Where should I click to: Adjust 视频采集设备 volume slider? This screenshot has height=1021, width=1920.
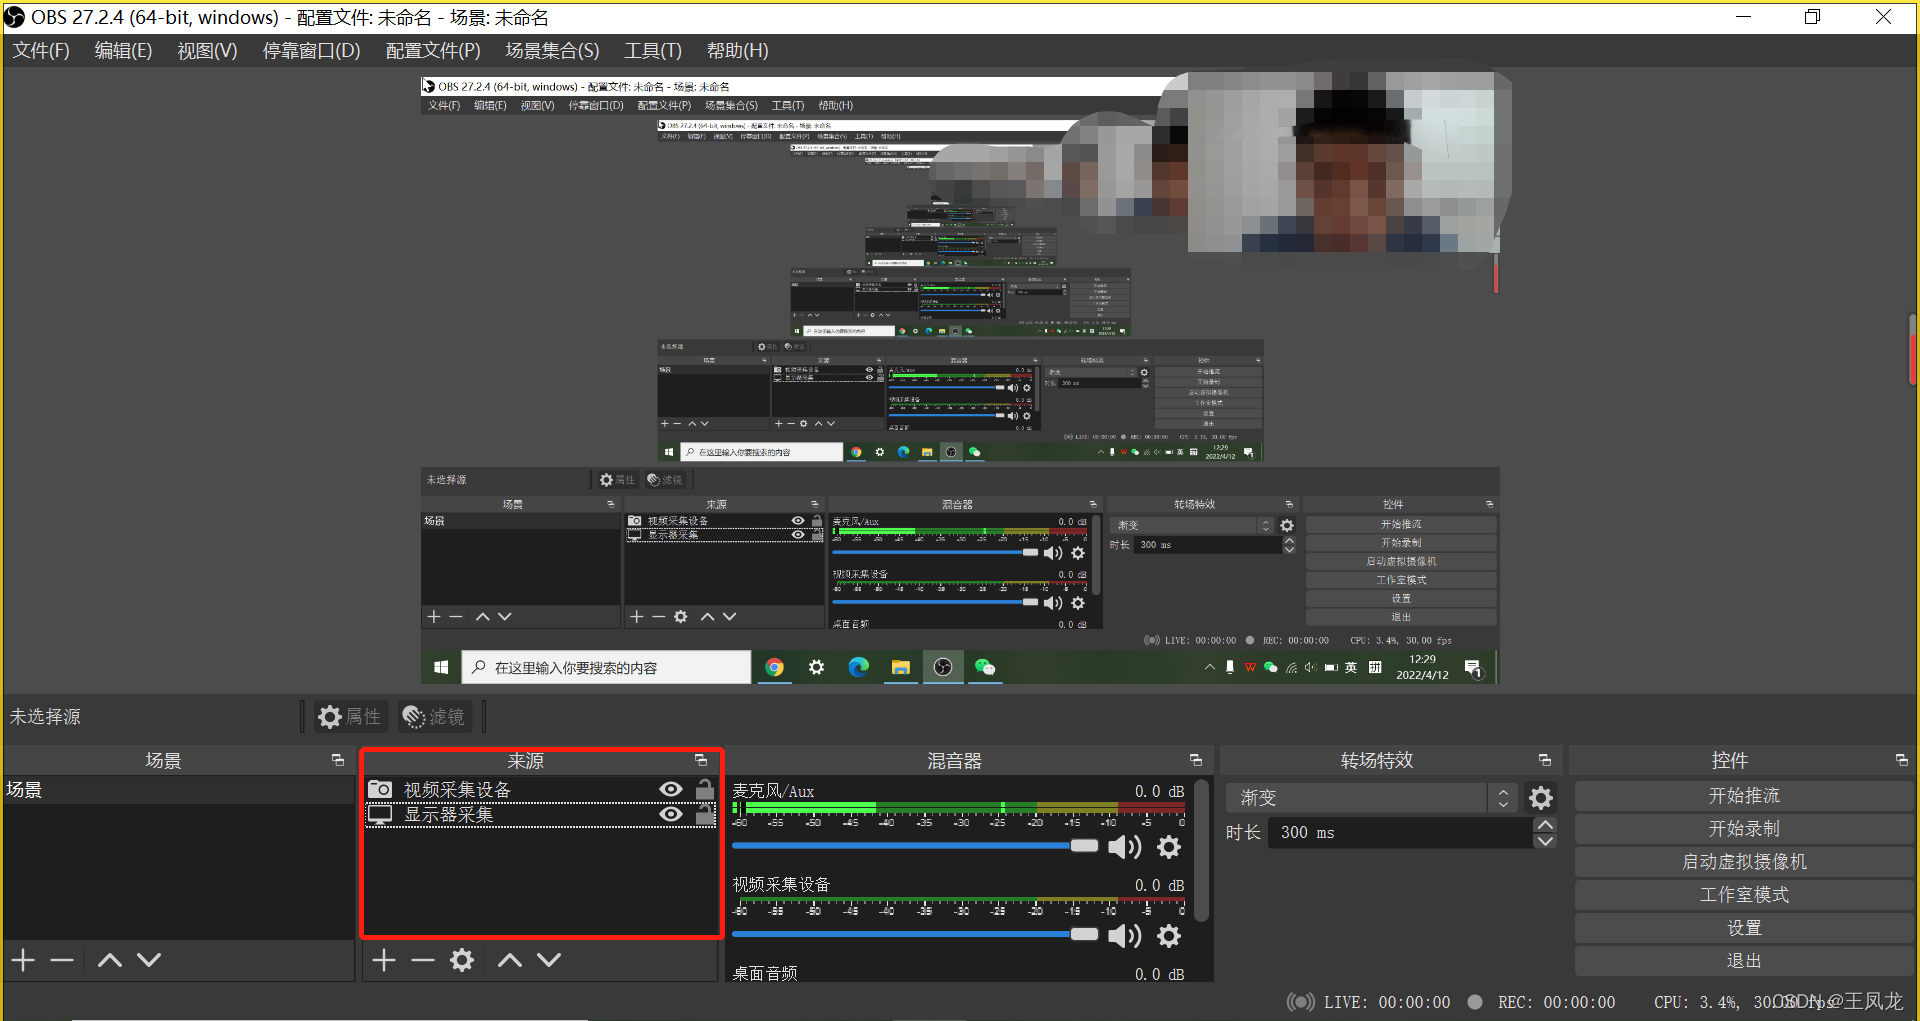tap(915, 935)
